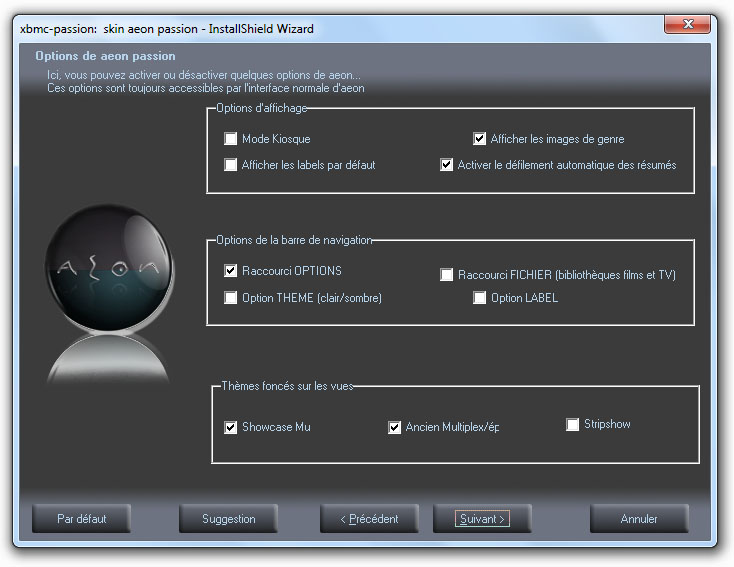Click the aeon glass orb logo
734x567 pixels.
[x=105, y=270]
